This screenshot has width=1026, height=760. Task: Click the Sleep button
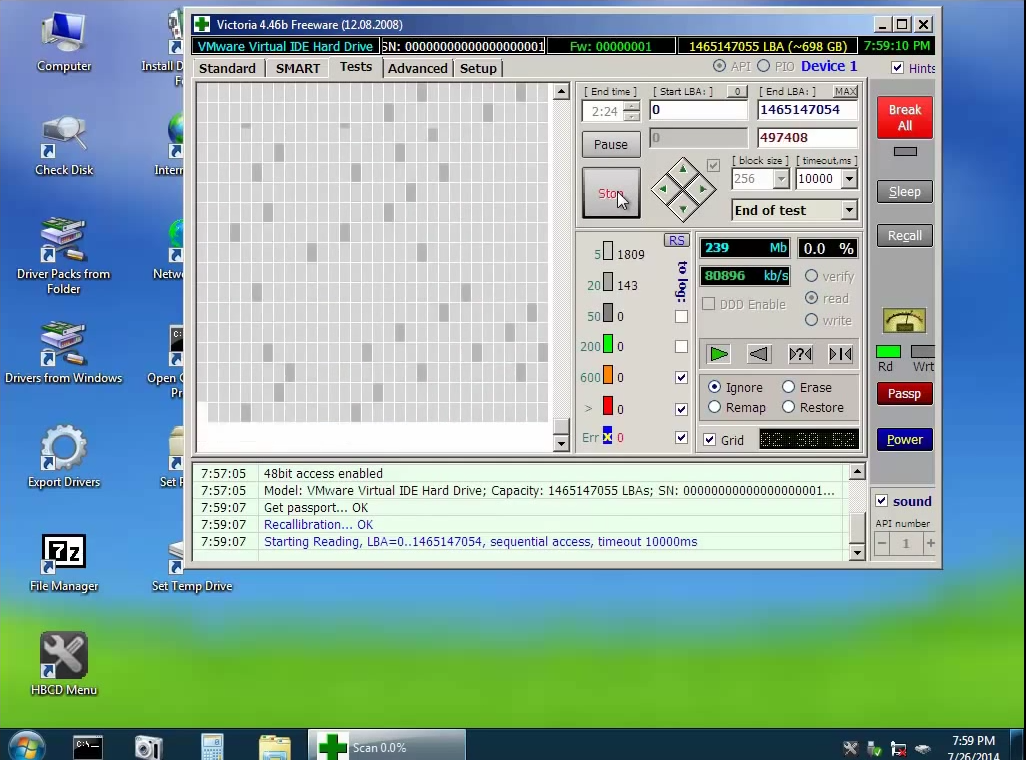(x=904, y=192)
